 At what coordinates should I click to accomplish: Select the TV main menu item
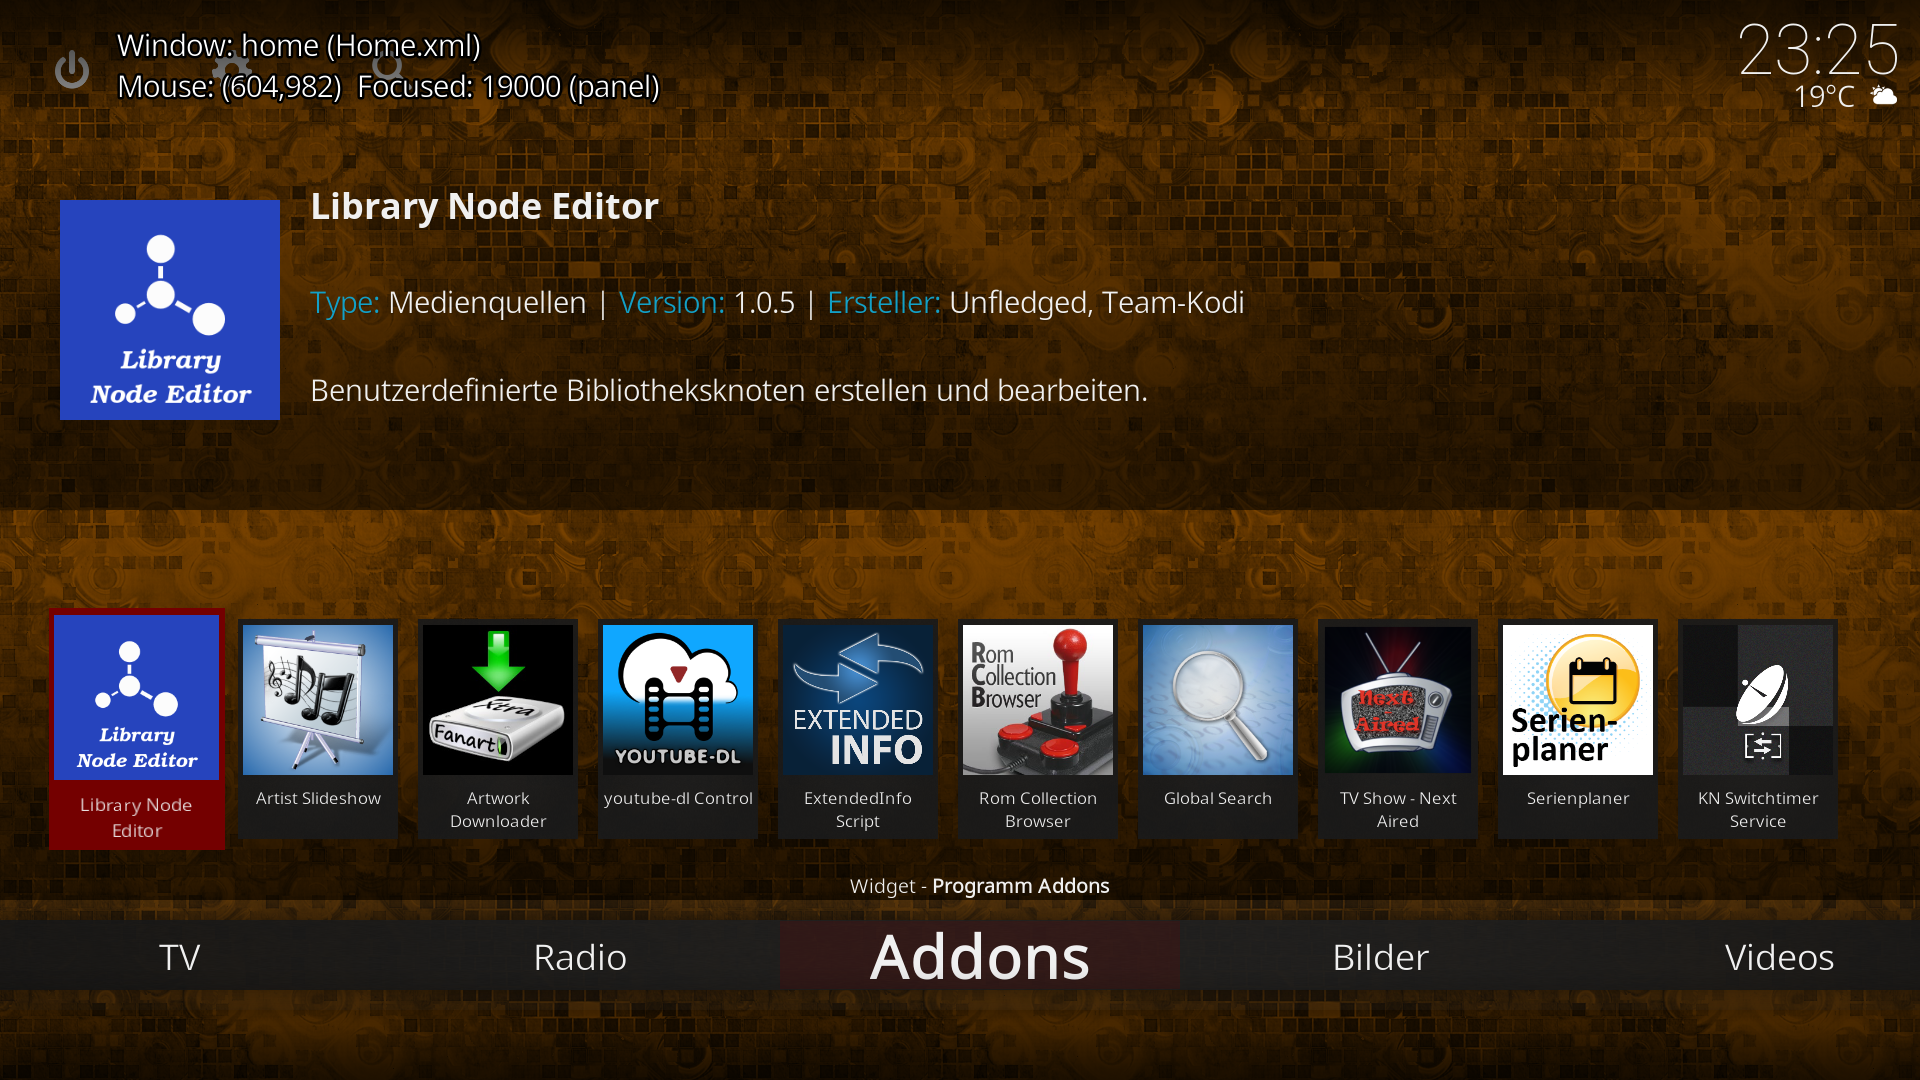pos(180,957)
